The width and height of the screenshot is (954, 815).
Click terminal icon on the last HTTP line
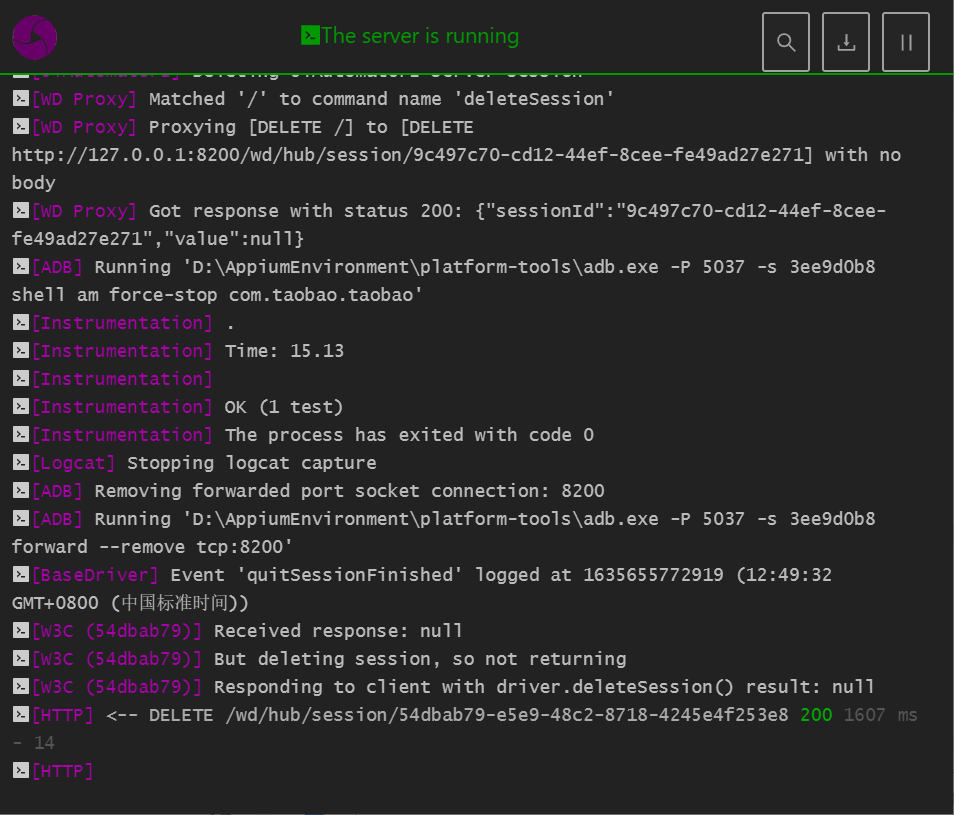point(20,771)
